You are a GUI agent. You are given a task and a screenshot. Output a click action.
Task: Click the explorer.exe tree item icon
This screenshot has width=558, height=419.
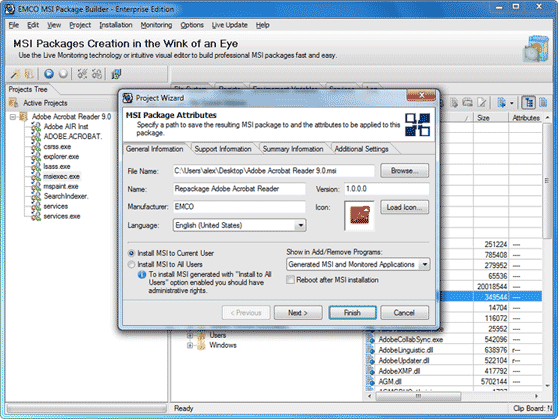point(36,157)
